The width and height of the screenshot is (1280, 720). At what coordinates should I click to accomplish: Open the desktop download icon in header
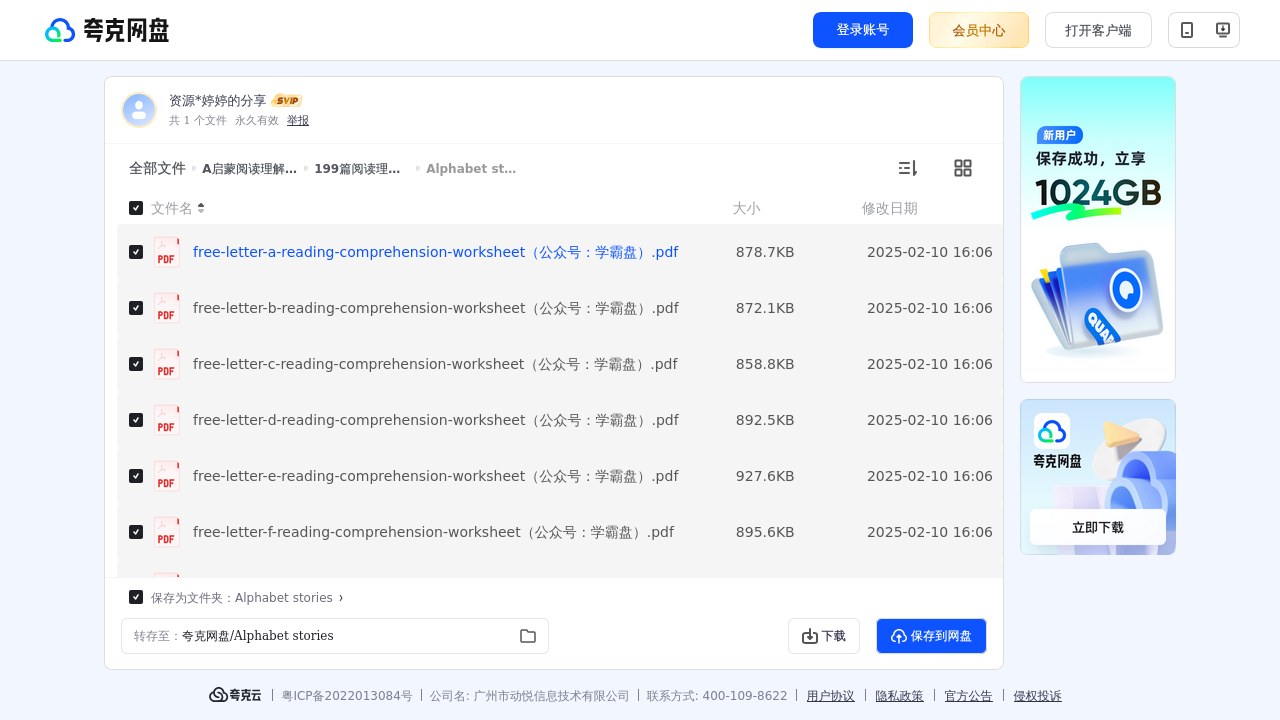(1222, 30)
